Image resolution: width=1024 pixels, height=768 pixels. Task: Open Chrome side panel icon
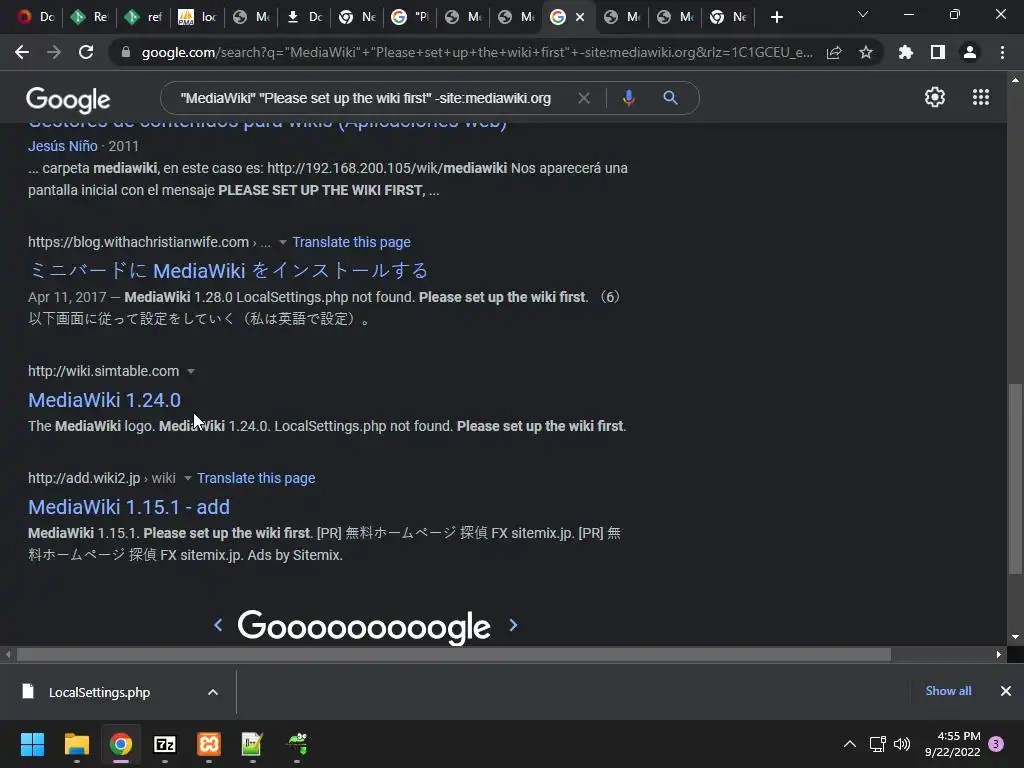pos(938,52)
